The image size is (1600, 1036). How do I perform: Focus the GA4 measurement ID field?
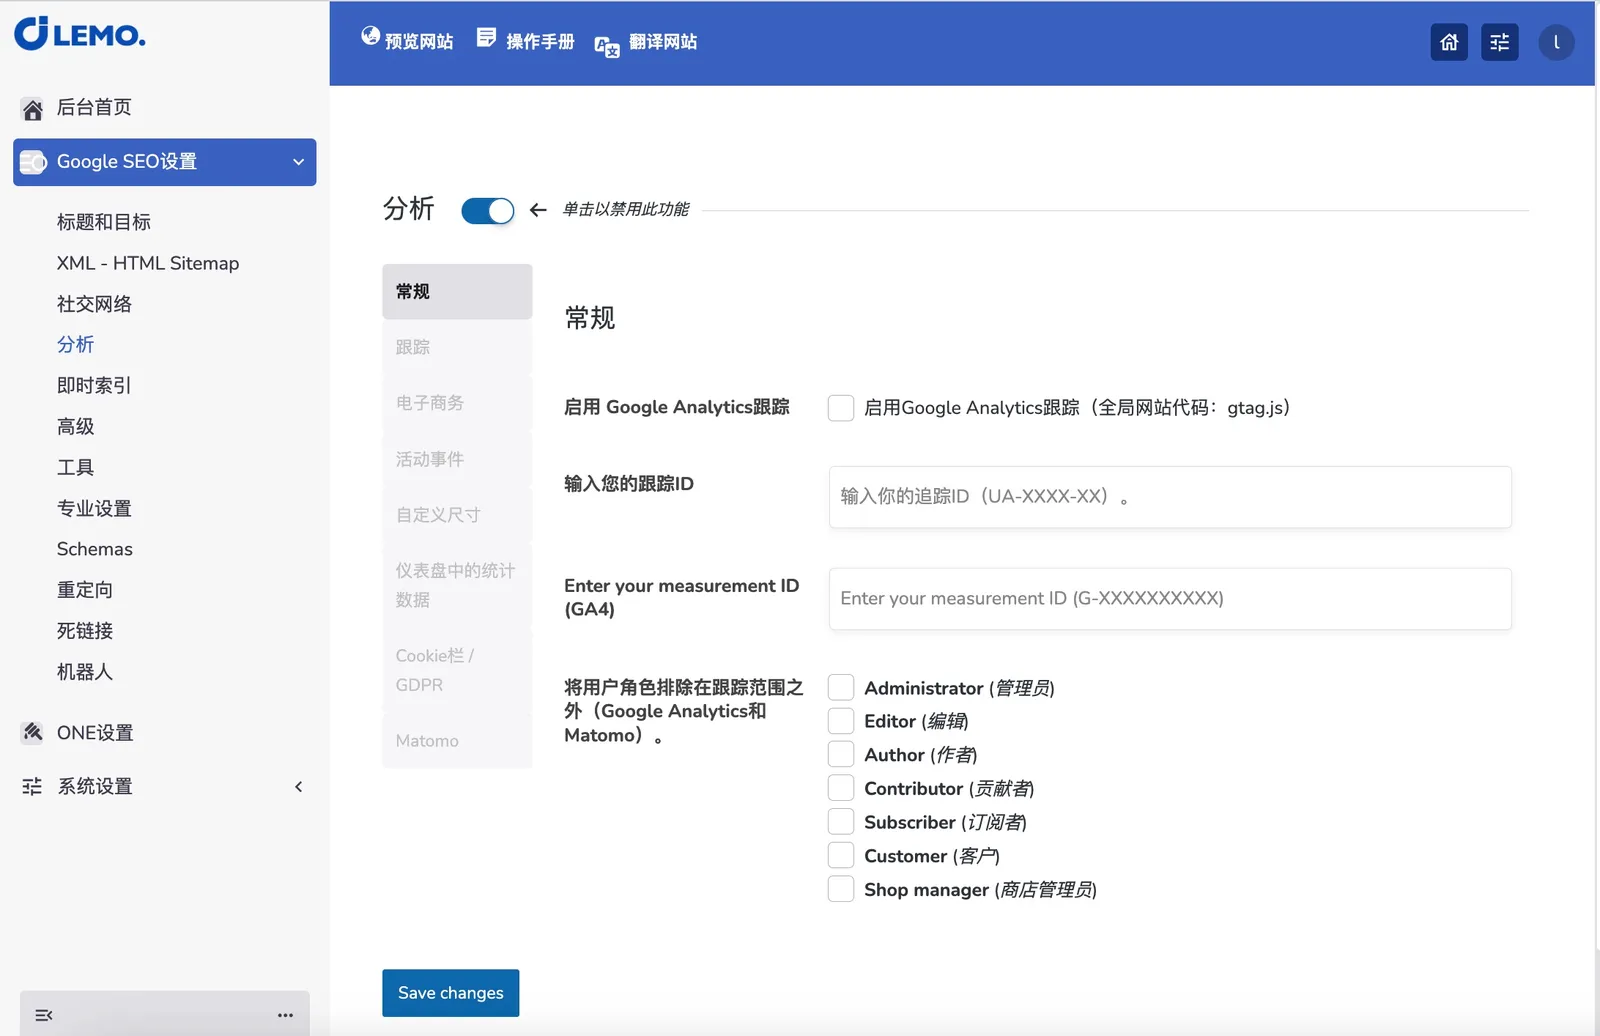coord(1169,599)
